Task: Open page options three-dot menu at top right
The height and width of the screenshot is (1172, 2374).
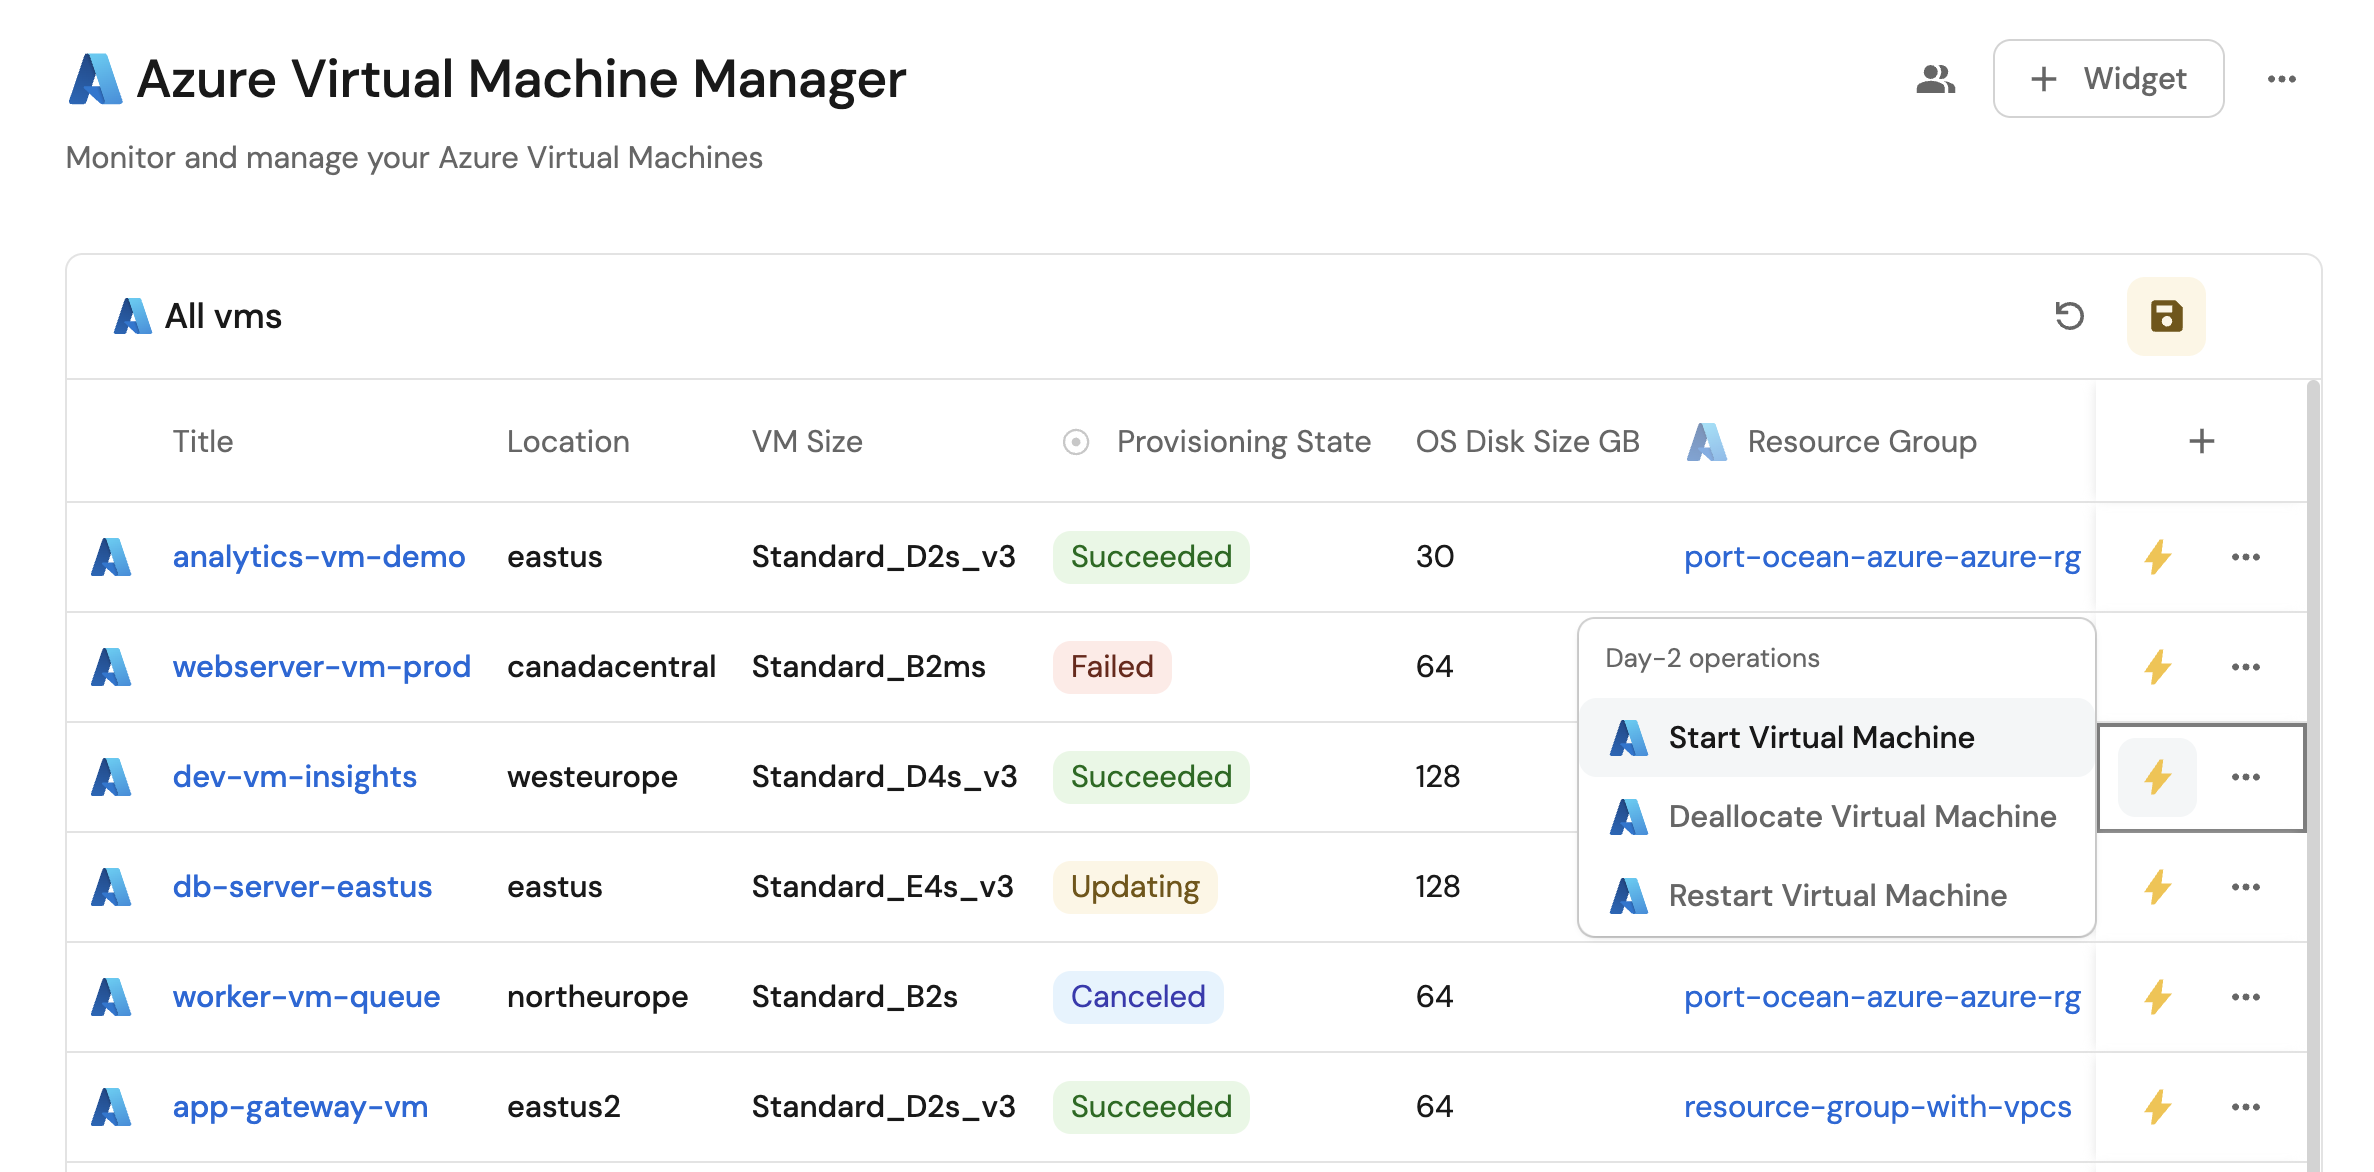Action: click(x=2281, y=79)
